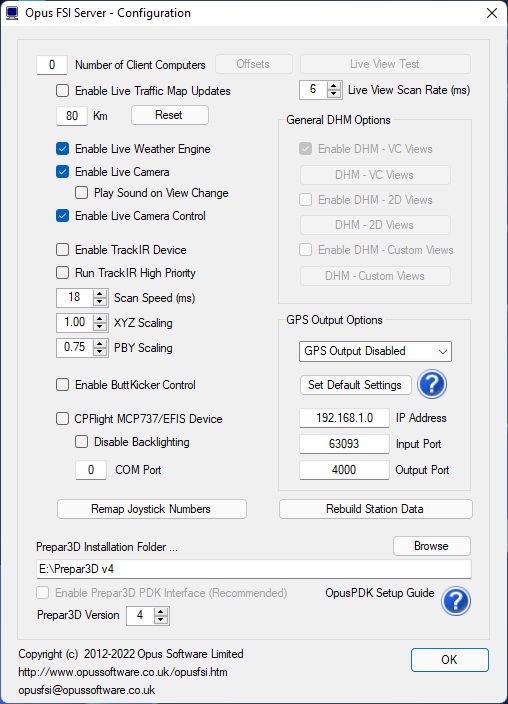This screenshot has width=508, height=704.
Task: Uncheck Enable Live Weather Engine
Action: click(62, 149)
